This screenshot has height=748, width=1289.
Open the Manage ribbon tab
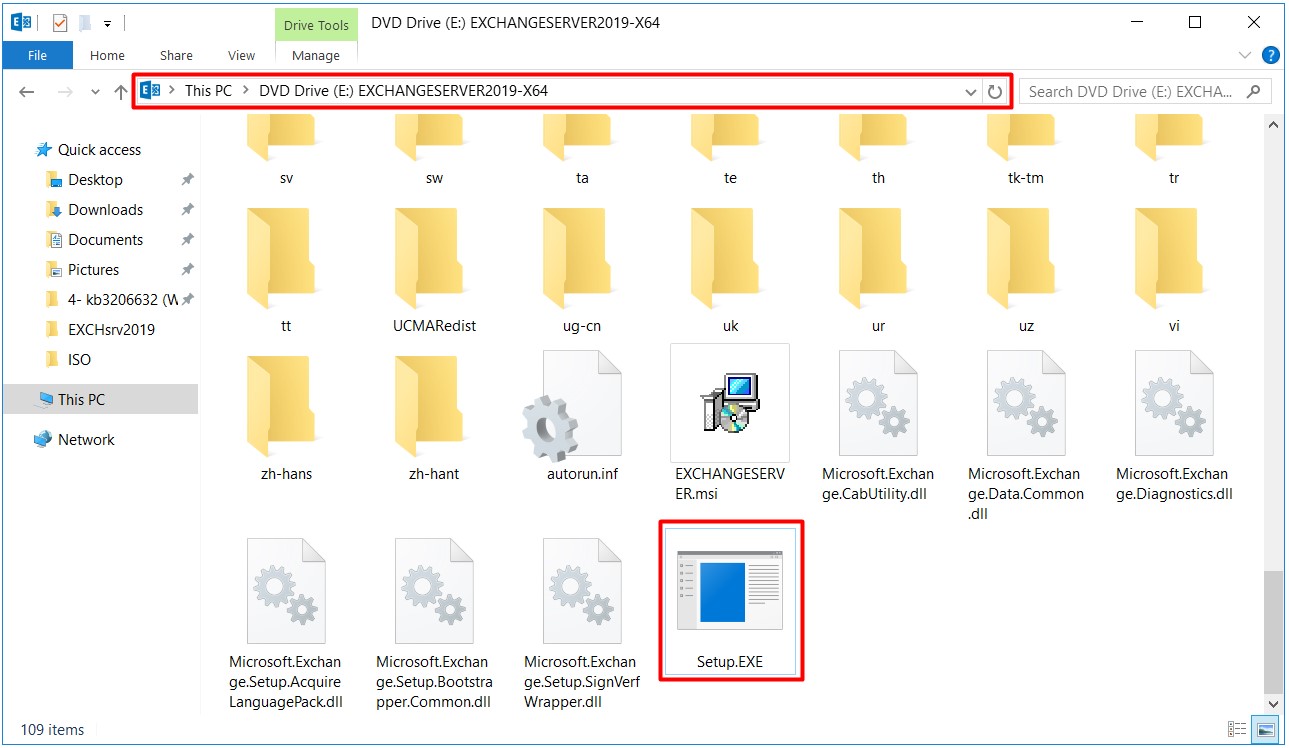pyautogui.click(x=316, y=55)
